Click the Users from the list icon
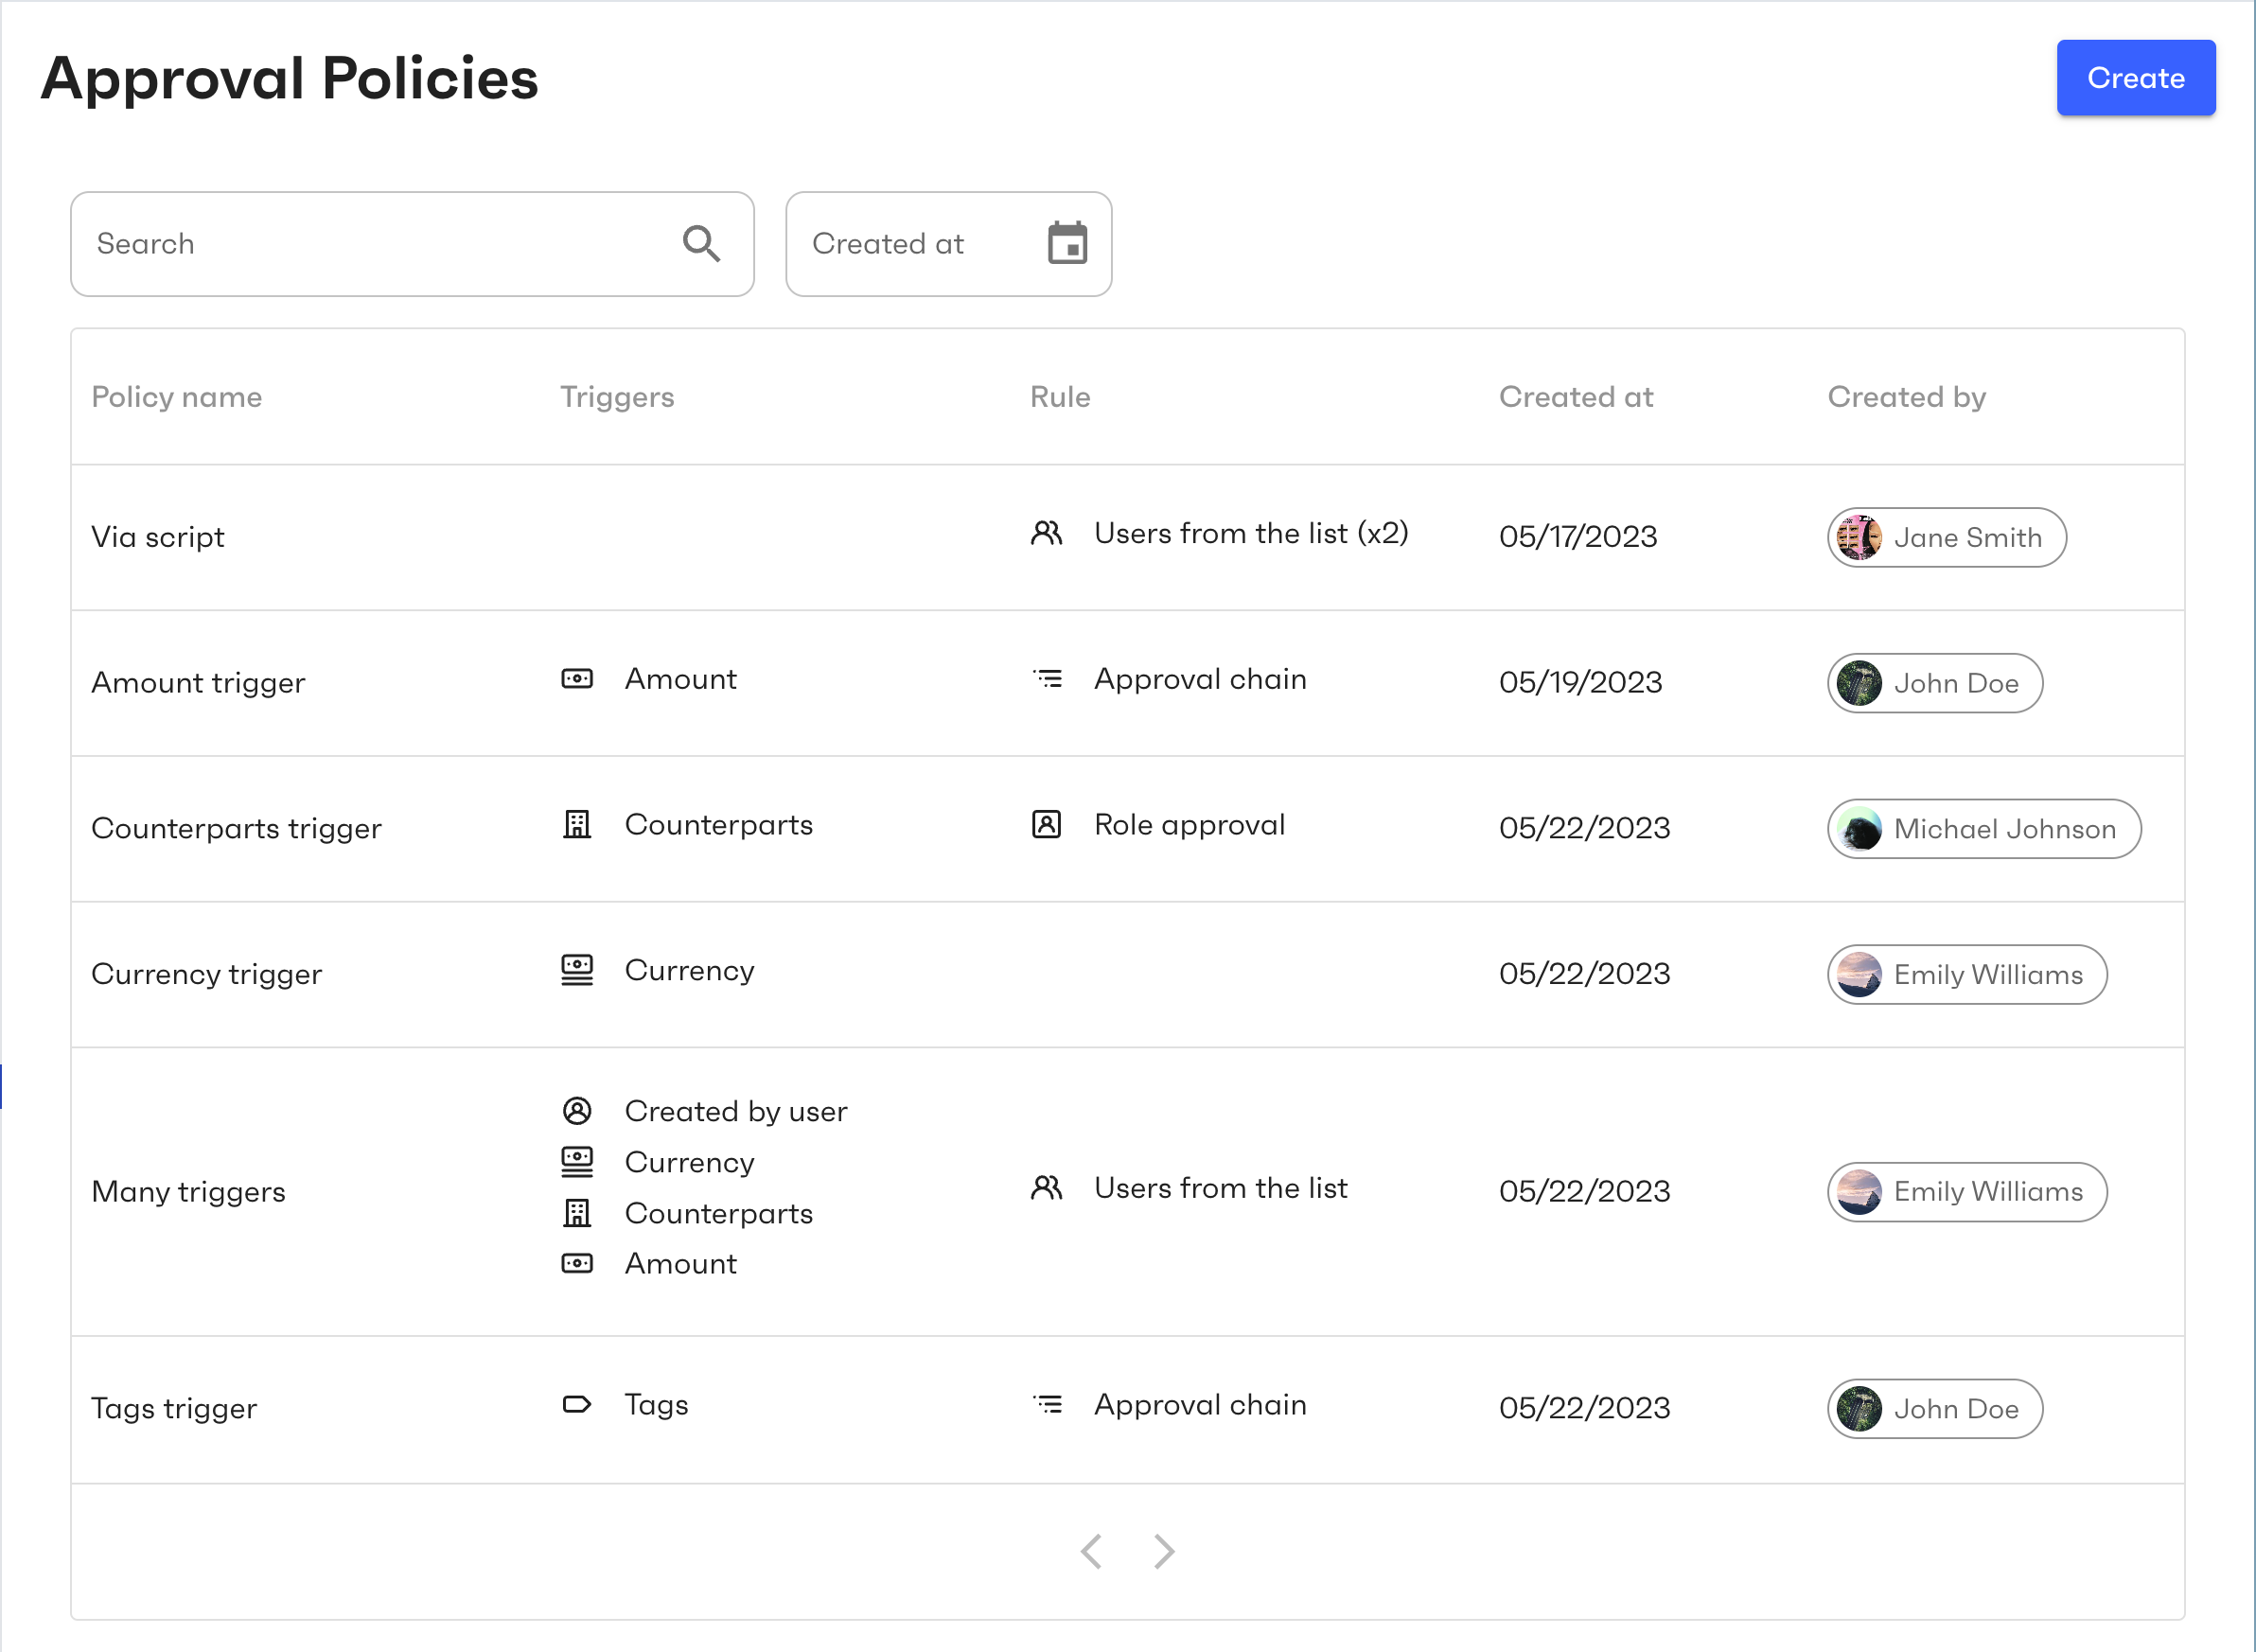This screenshot has height=1652, width=2256. coord(1047,1188)
